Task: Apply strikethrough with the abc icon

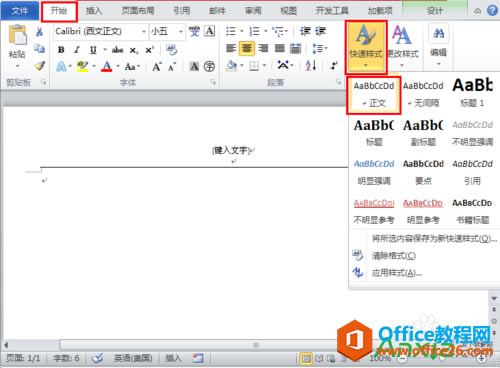Action: (117, 50)
